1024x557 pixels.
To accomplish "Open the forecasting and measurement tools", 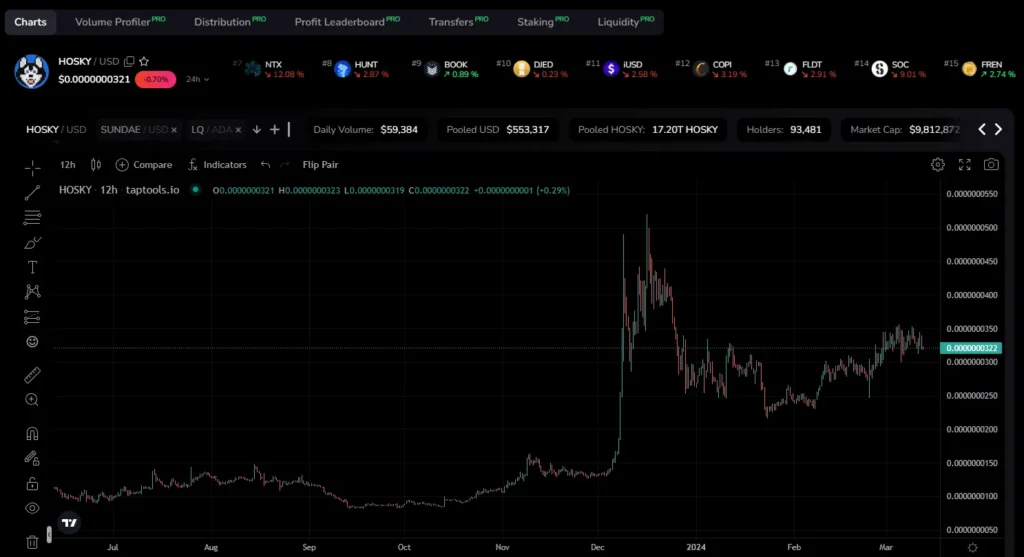I will [32, 317].
